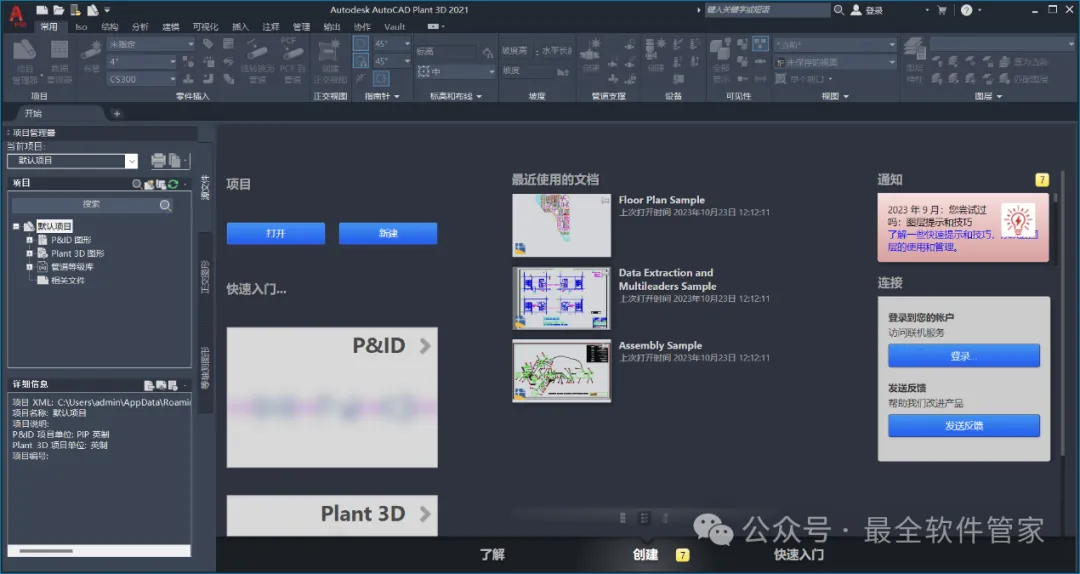Open the 未指定 dropdown in 零件插入 panel

151,44
